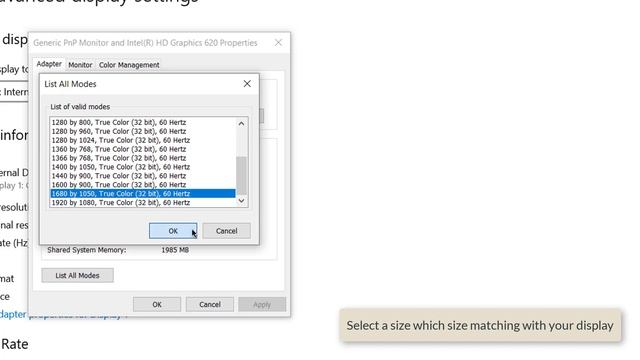Click Apply in the Properties window
Viewport: 640px width, 360px height.
[x=262, y=304]
